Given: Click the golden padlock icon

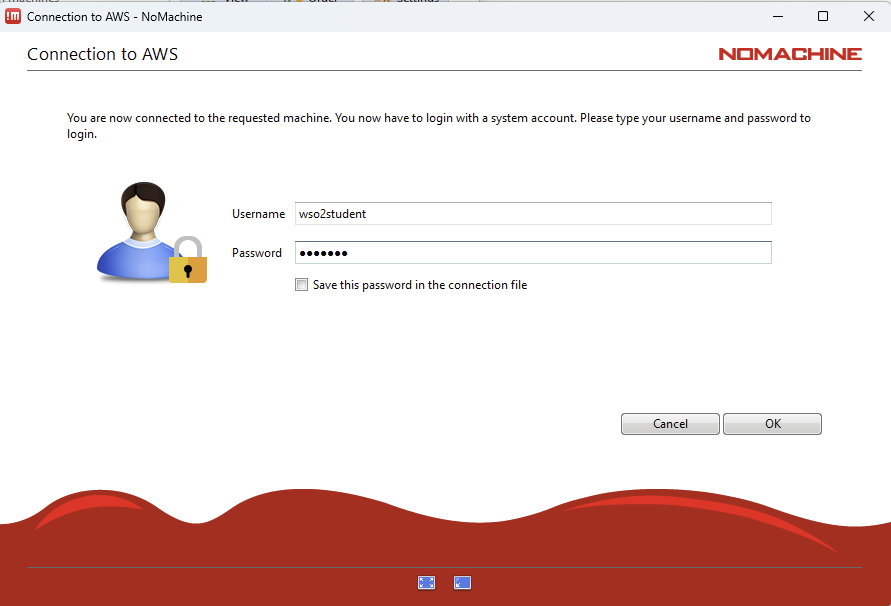Looking at the screenshot, I should 187,261.
